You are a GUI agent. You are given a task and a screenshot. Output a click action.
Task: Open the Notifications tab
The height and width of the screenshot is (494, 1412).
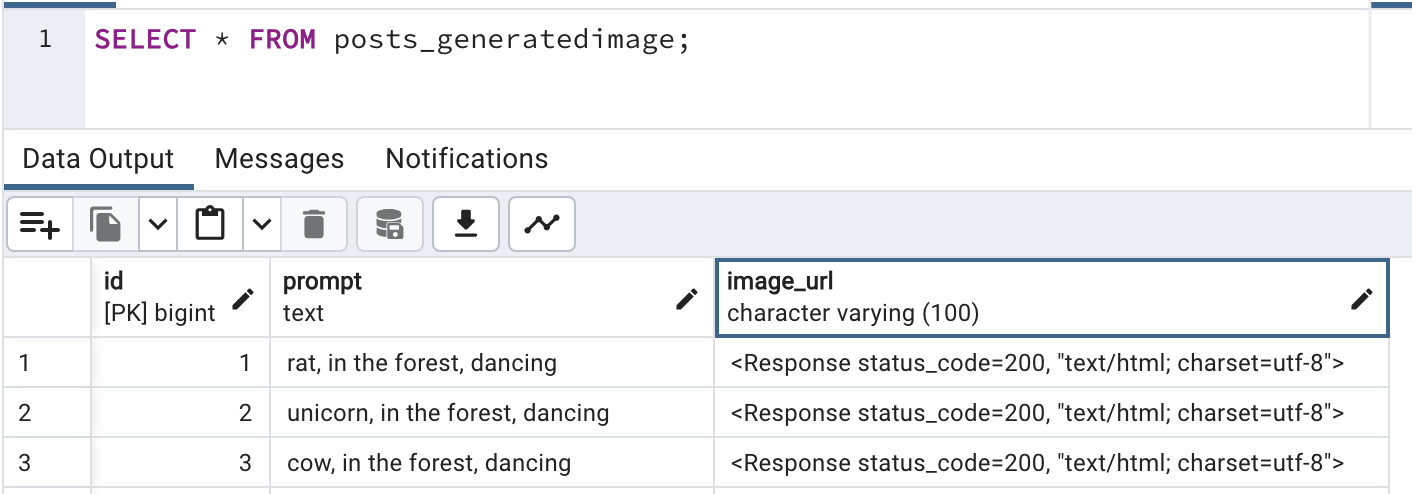click(467, 159)
